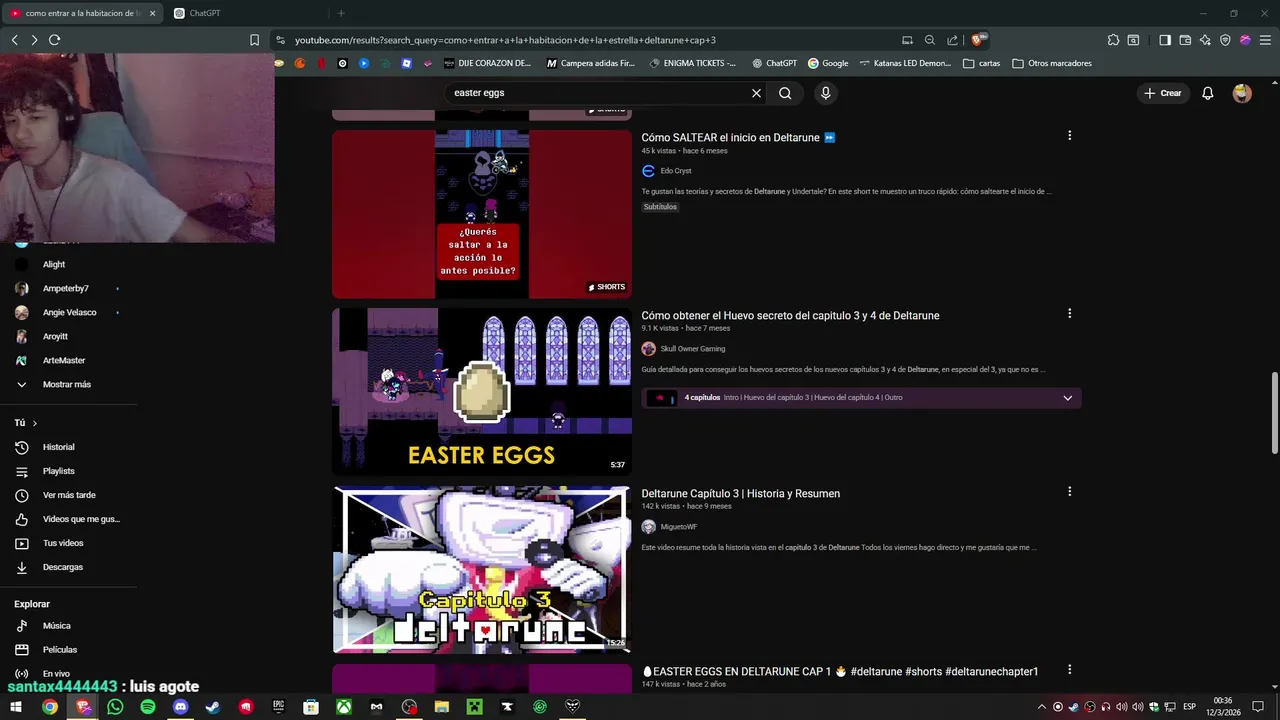Screen dimensions: 1280x720
Task: Open a new browser tab
Action: pyautogui.click(x=341, y=13)
